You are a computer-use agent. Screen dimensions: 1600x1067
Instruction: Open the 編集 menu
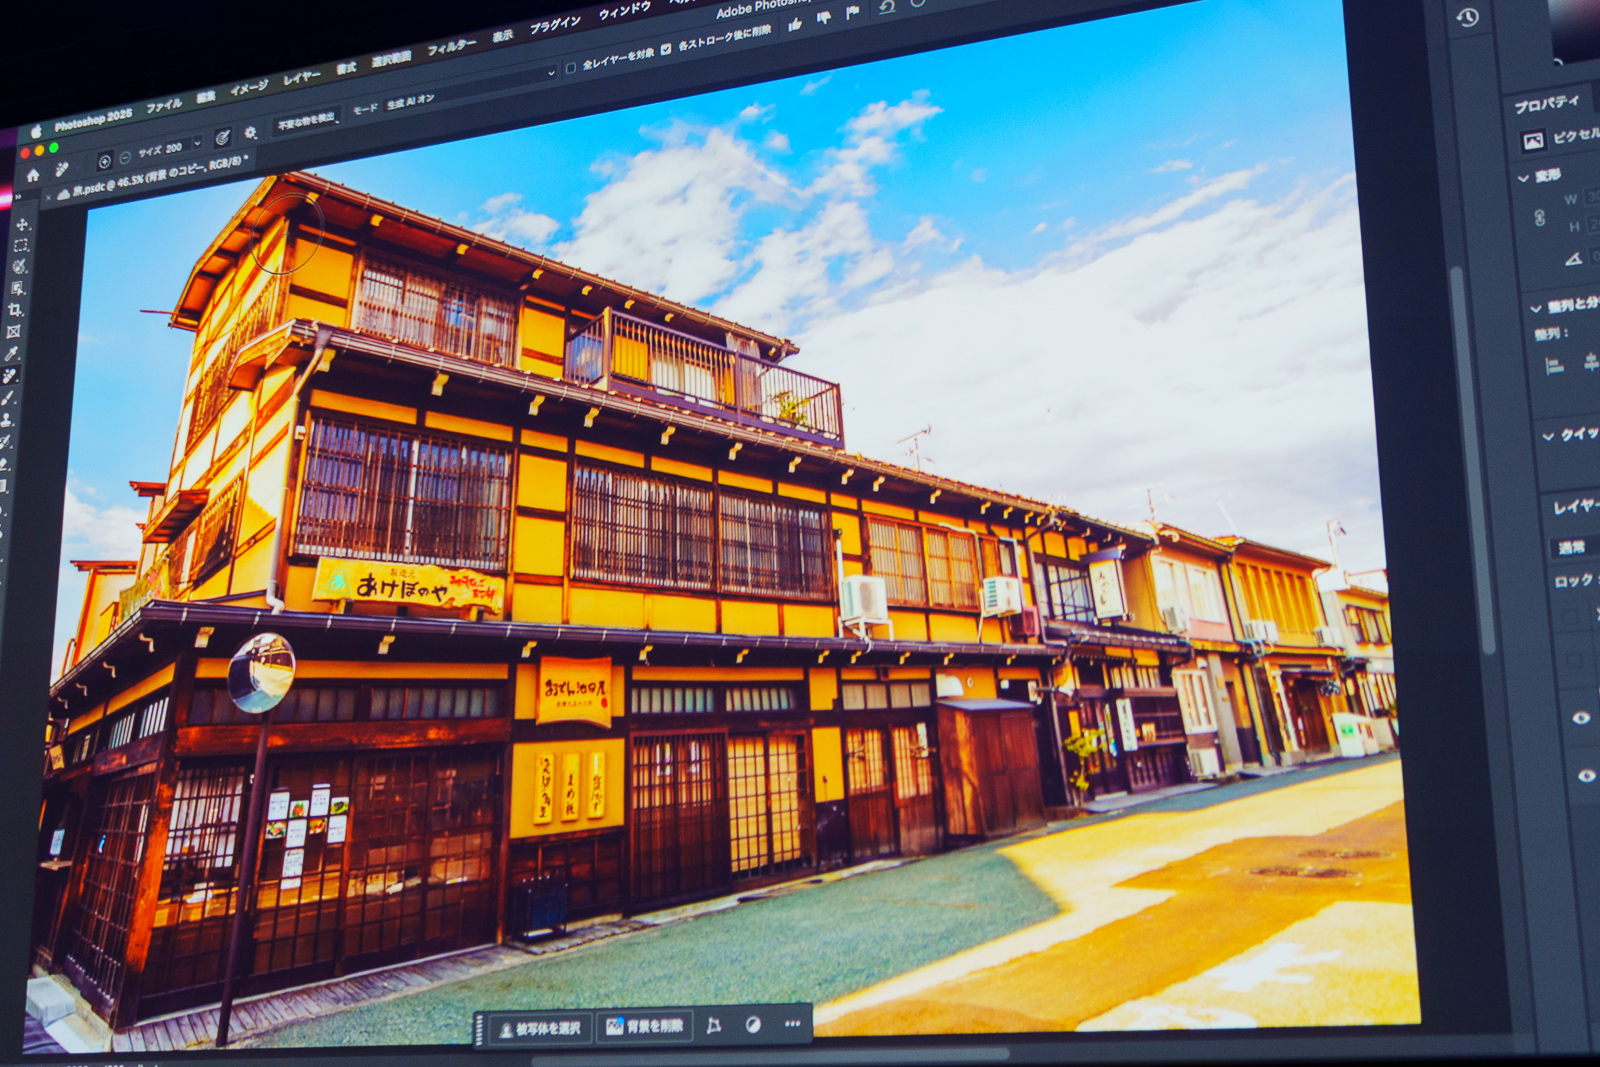206,96
